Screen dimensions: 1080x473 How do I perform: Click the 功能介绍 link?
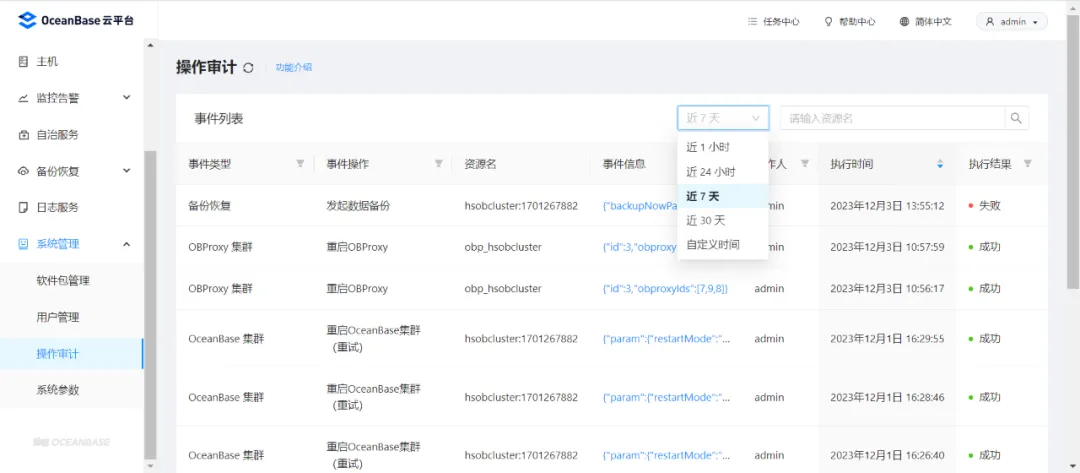[293, 68]
